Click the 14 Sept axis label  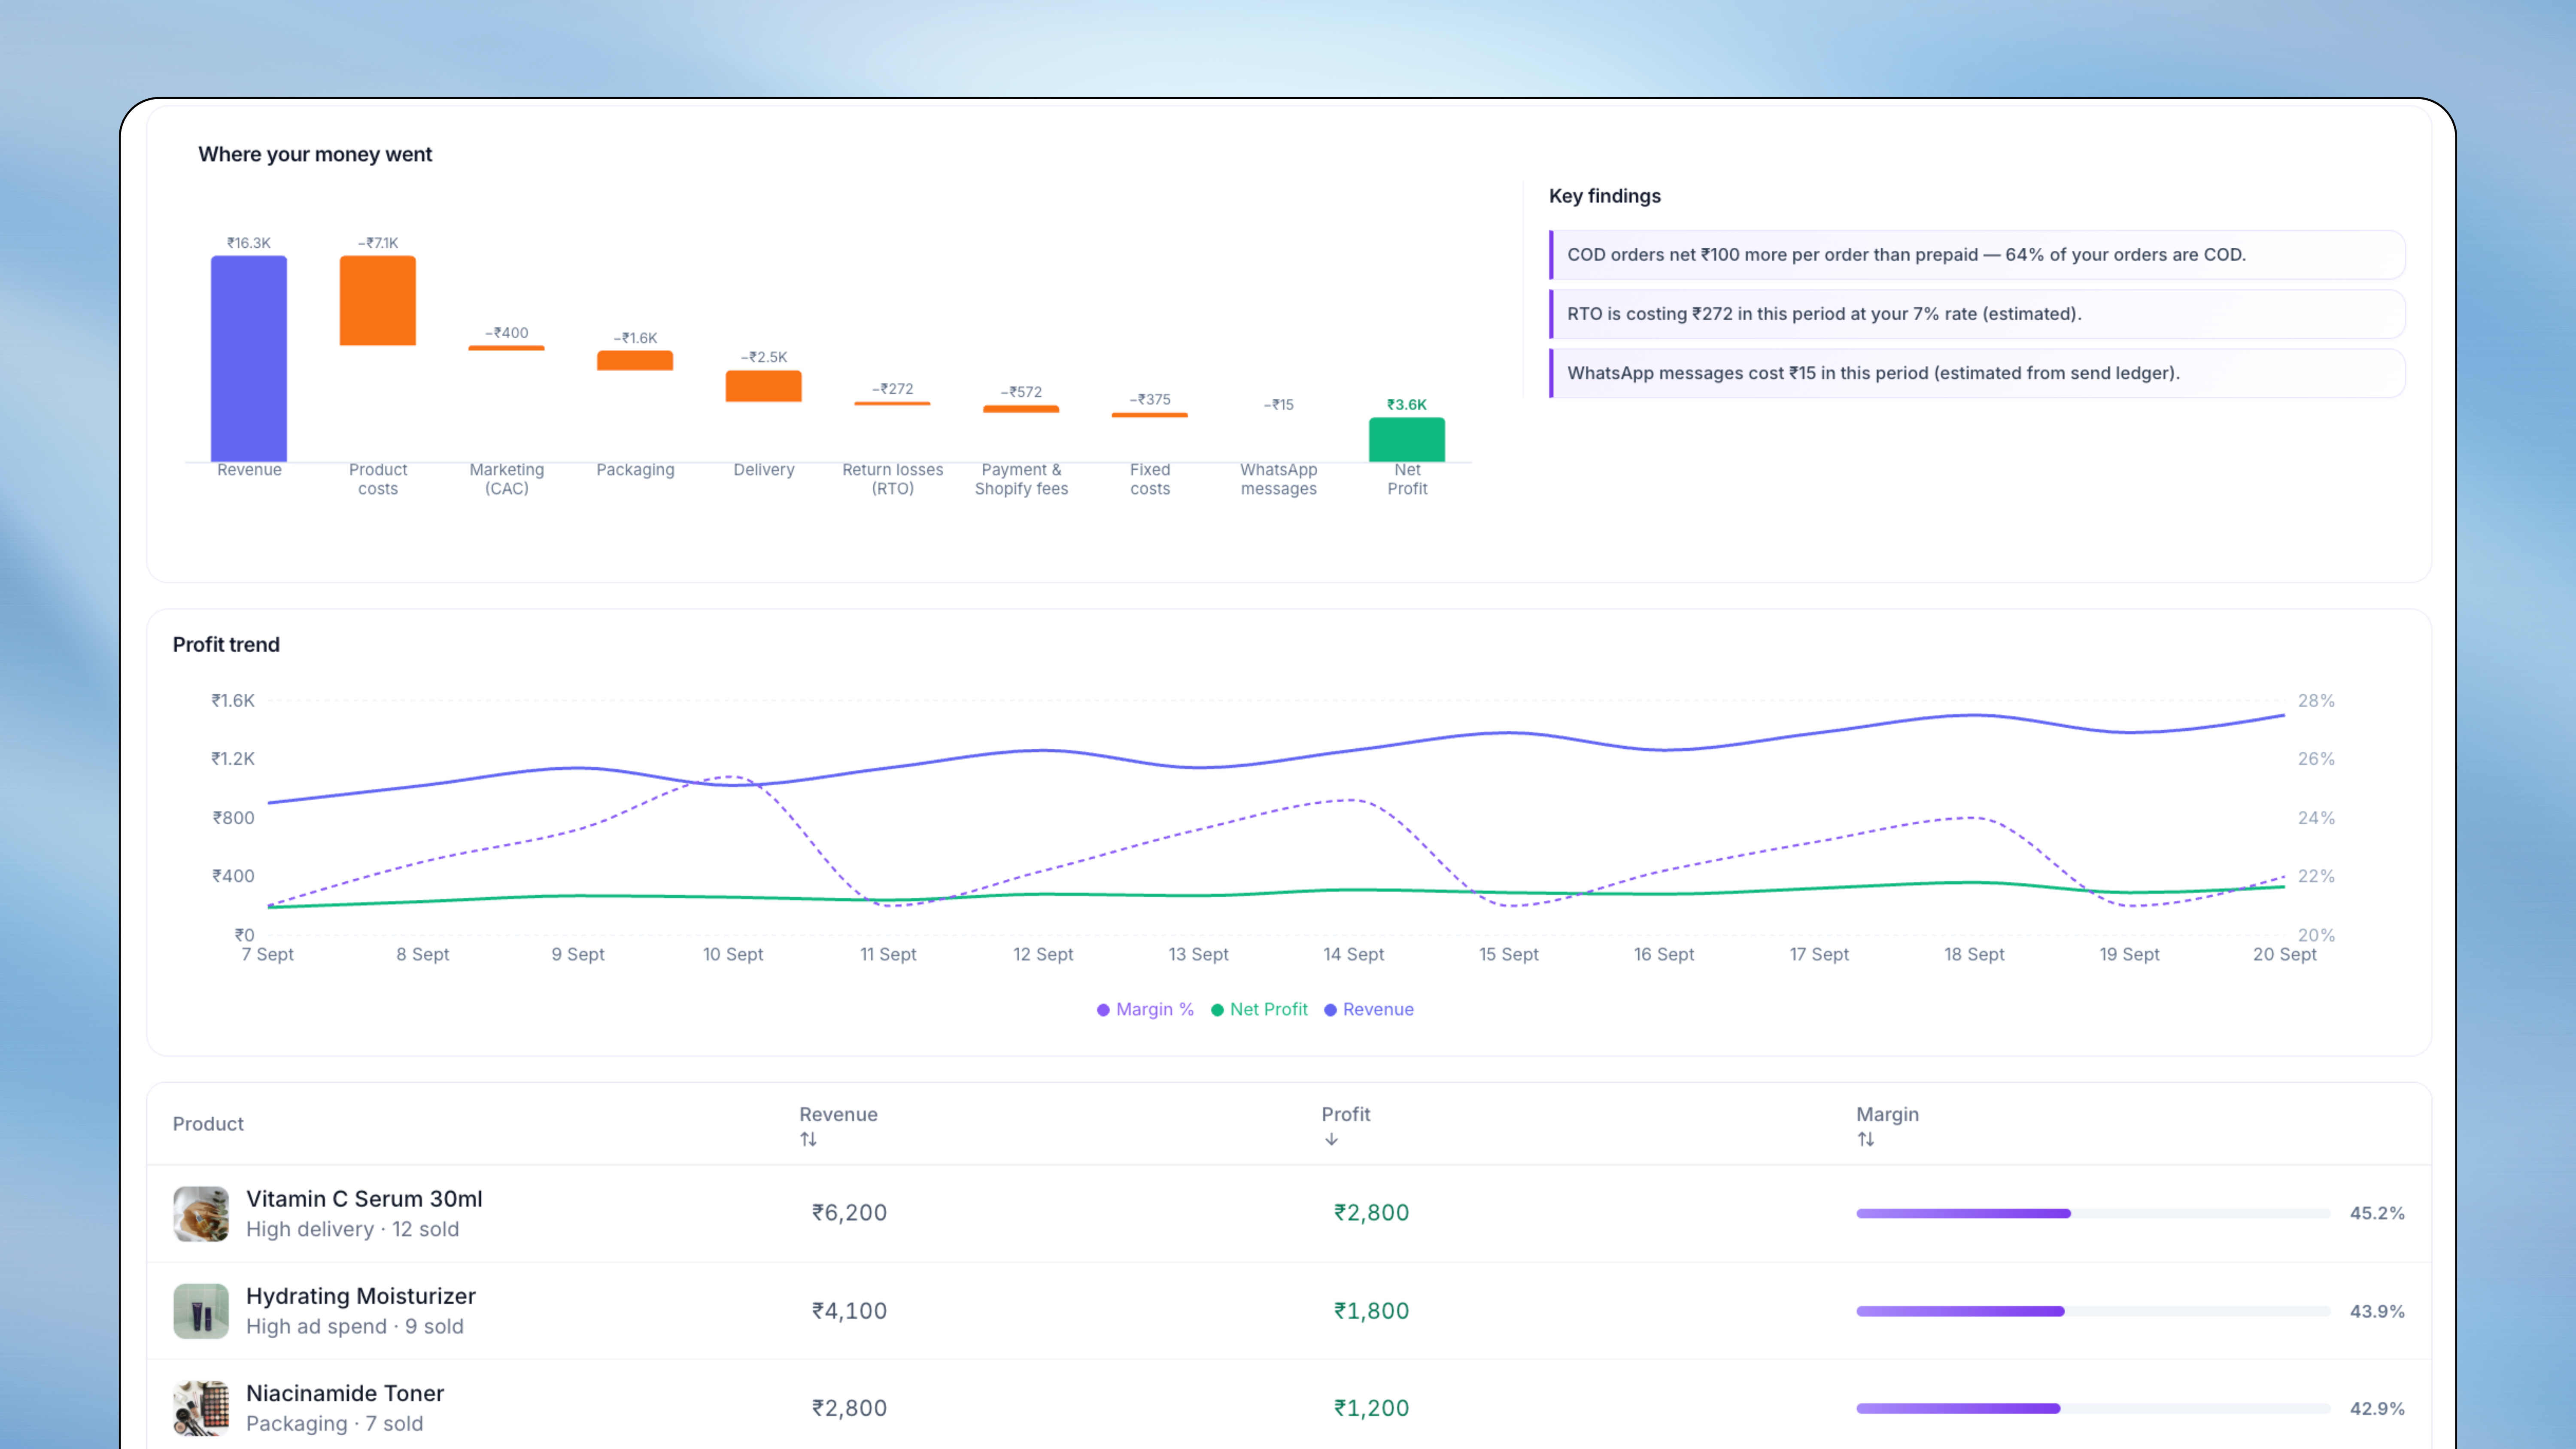pyautogui.click(x=1354, y=954)
